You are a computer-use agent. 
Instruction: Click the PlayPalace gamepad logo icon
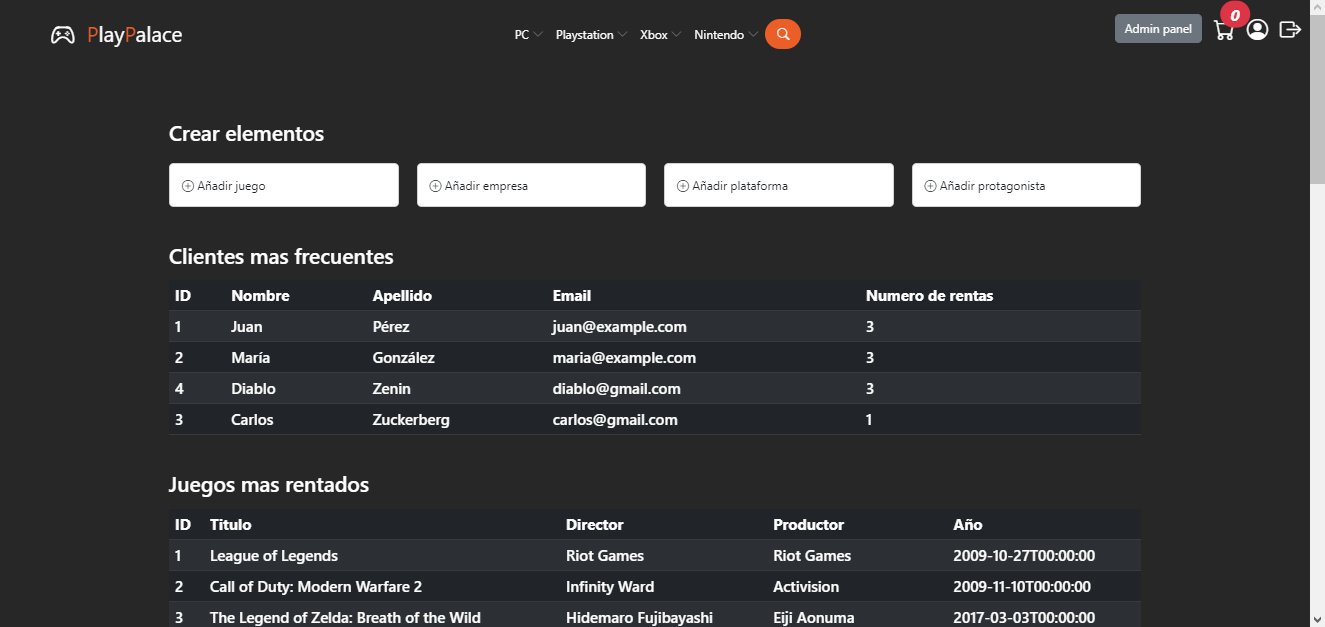pyautogui.click(x=63, y=35)
